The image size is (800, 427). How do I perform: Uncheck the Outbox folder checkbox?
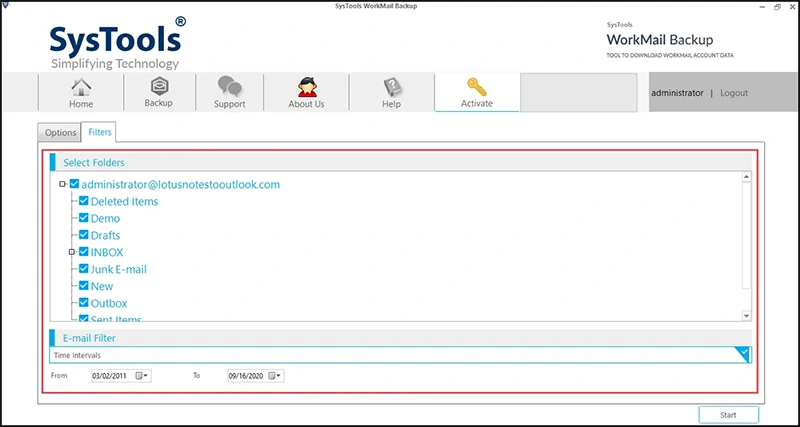click(84, 303)
